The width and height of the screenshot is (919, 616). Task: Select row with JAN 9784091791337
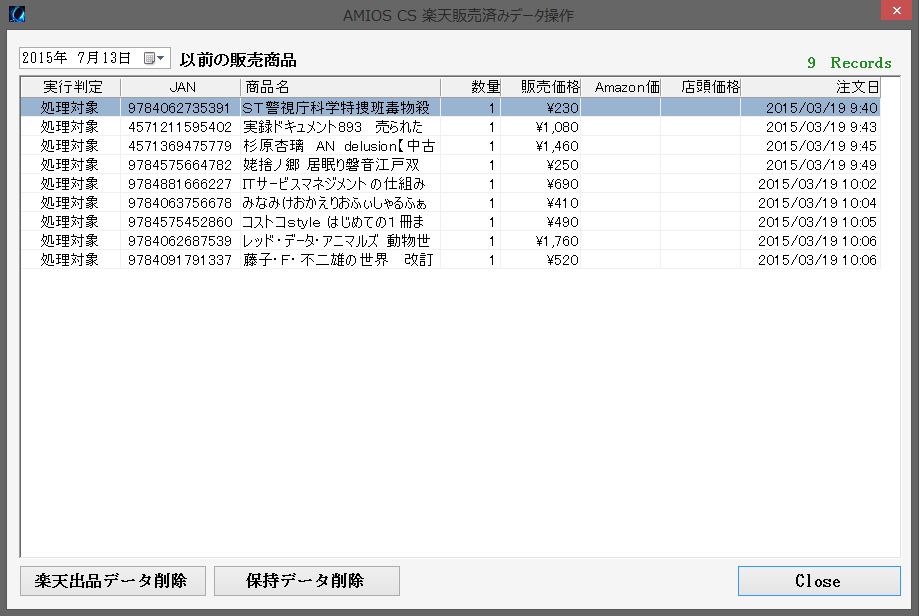tap(450, 260)
